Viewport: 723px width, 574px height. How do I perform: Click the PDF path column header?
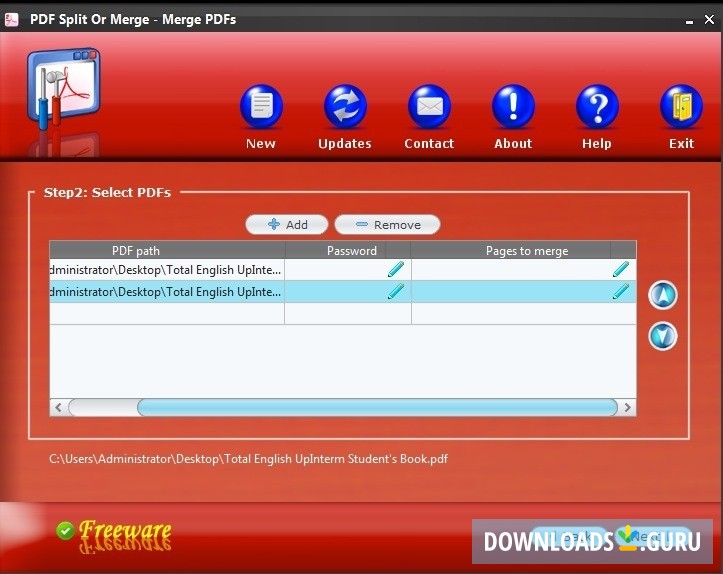coord(167,250)
